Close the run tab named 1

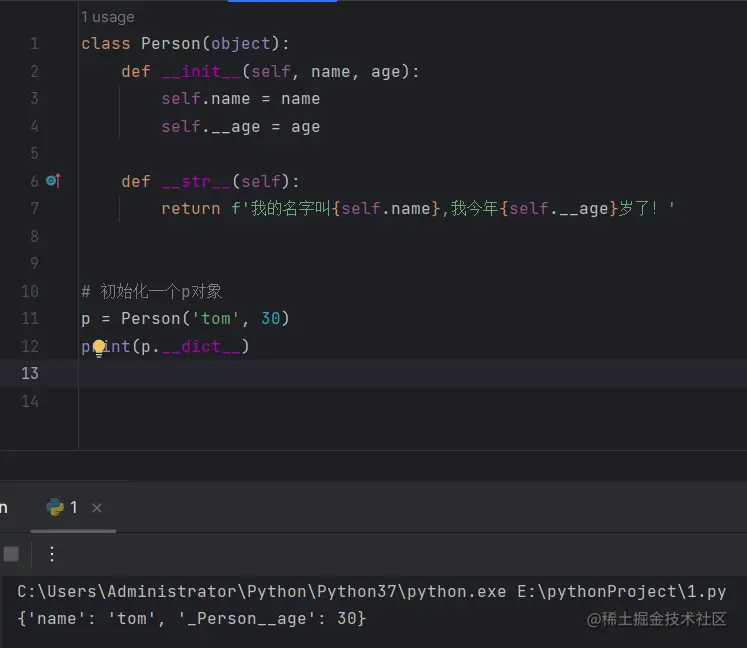[x=97, y=508]
